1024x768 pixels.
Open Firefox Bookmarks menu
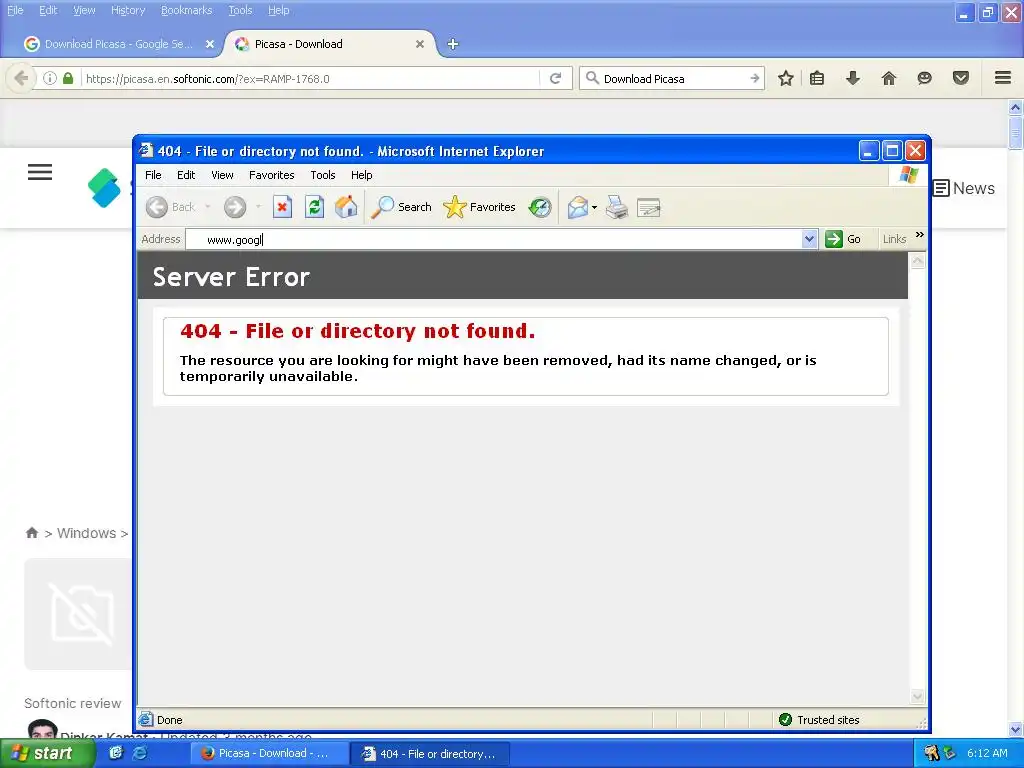click(x=186, y=10)
